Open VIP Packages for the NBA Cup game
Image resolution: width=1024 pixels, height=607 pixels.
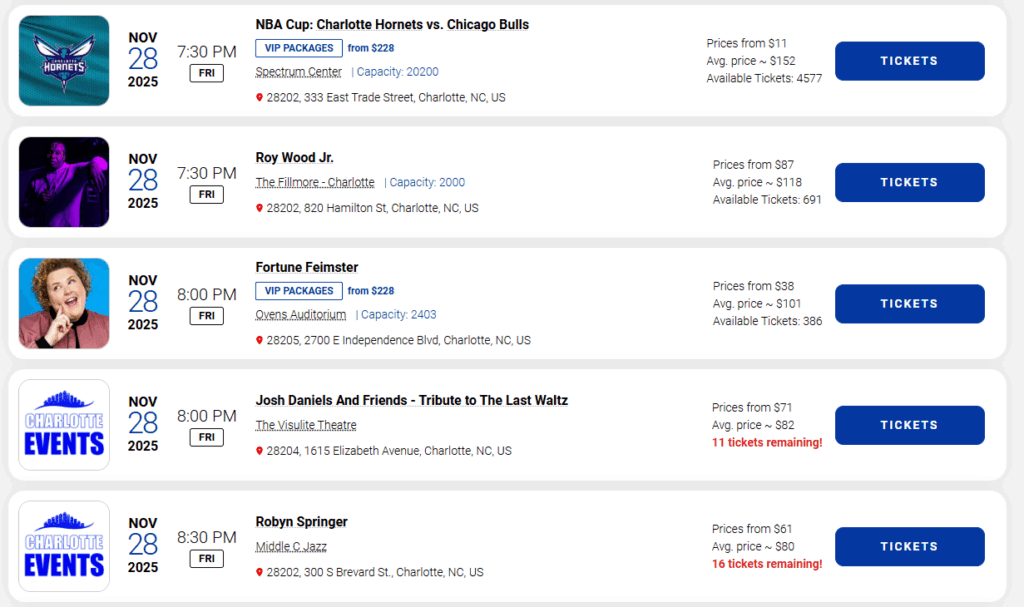(298, 48)
